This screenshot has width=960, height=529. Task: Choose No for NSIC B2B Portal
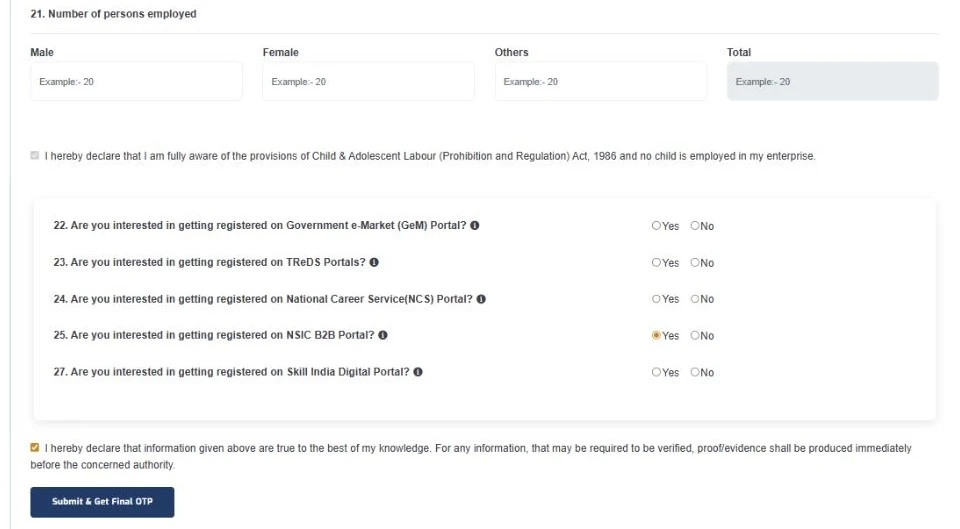tap(695, 336)
